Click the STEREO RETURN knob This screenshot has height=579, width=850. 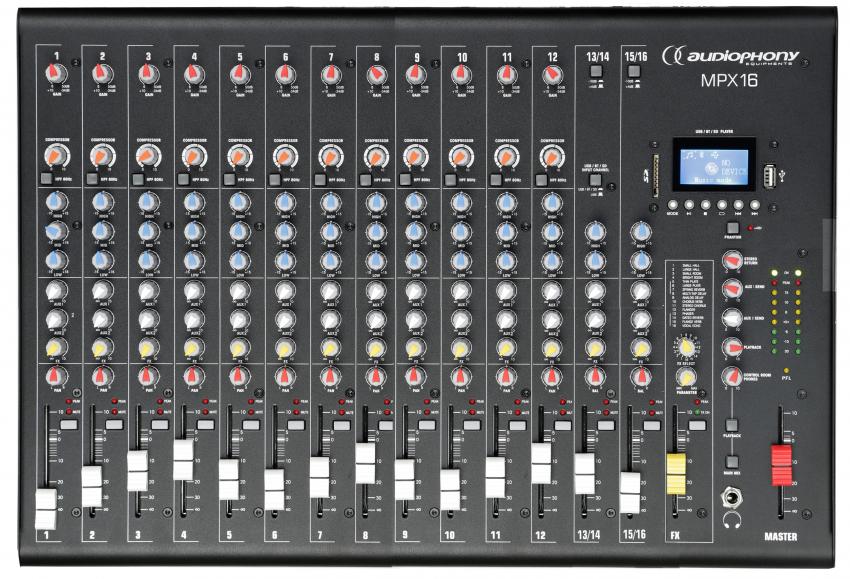click(732, 259)
